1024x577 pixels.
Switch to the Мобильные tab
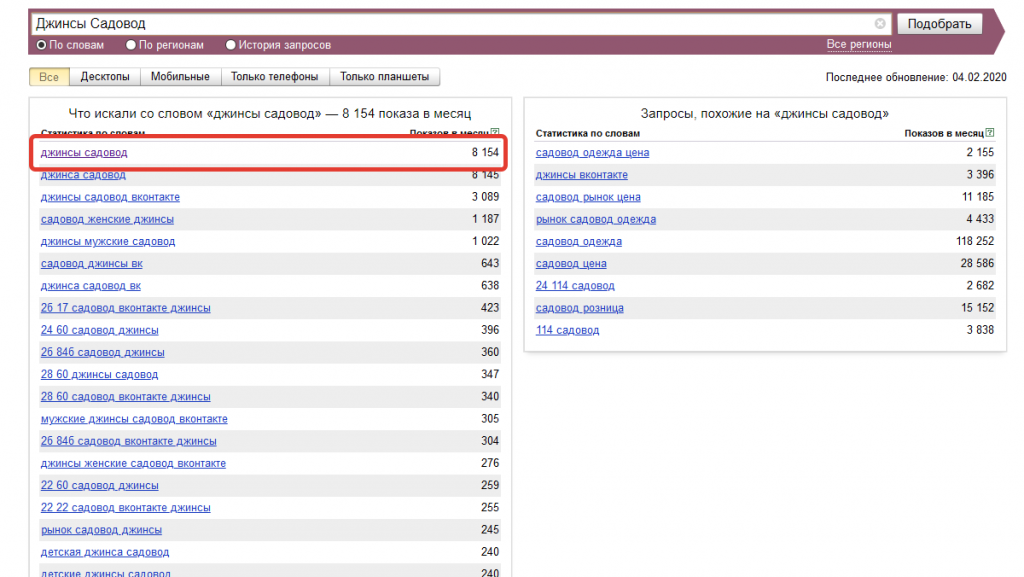[x=180, y=76]
